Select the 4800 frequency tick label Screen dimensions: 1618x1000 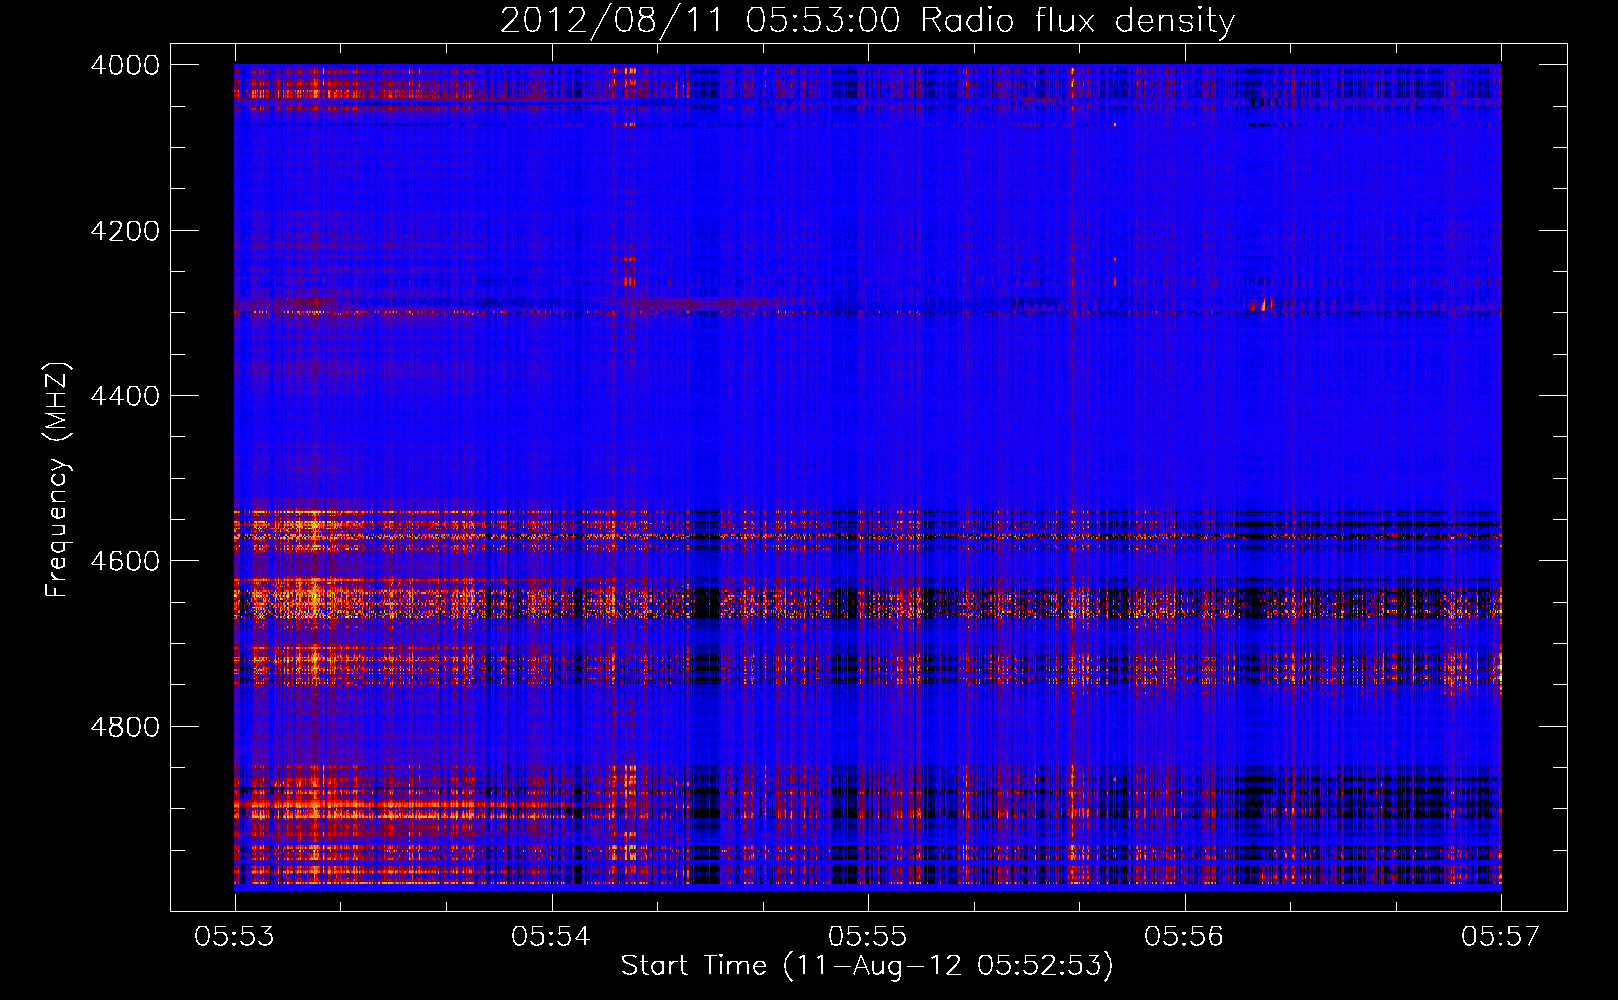[125, 727]
